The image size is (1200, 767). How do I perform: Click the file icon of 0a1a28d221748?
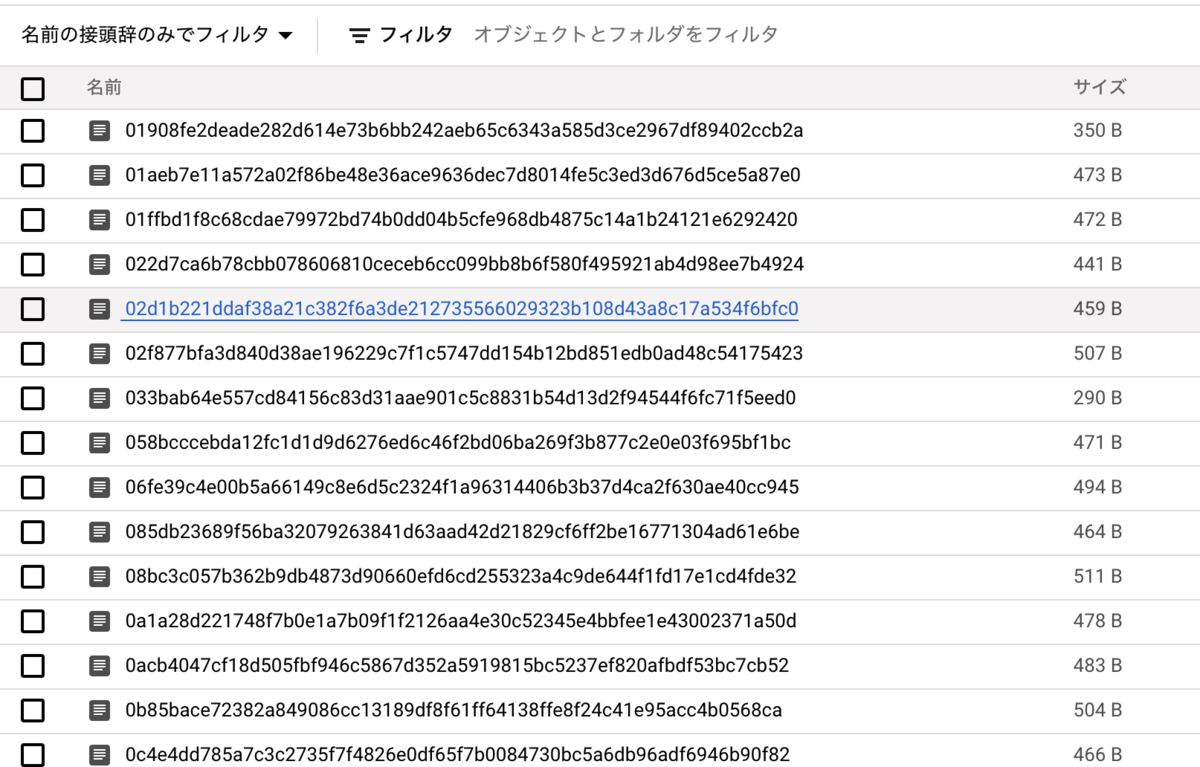99,621
